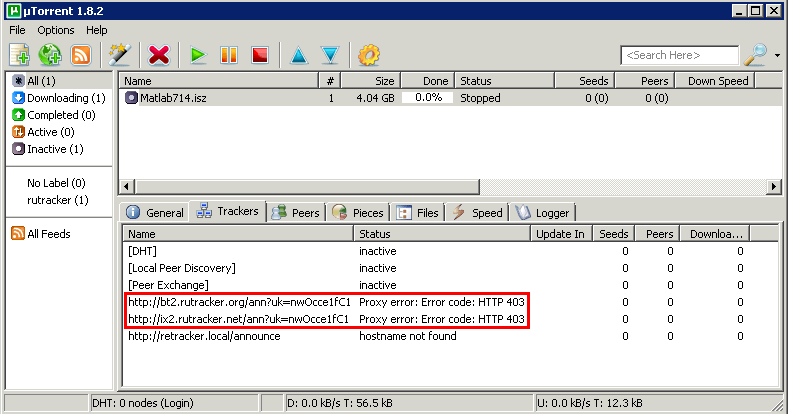The image size is (788, 414).
Task: Open the File menu
Action: click(17, 30)
